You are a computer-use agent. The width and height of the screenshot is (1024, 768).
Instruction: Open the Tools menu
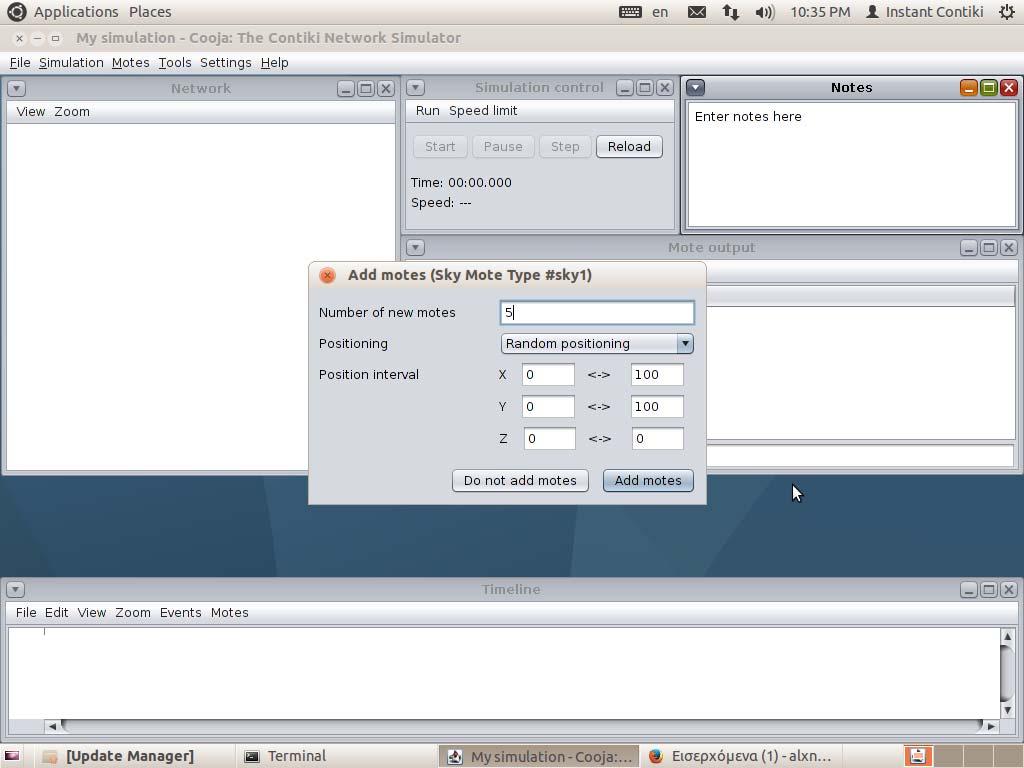click(174, 63)
